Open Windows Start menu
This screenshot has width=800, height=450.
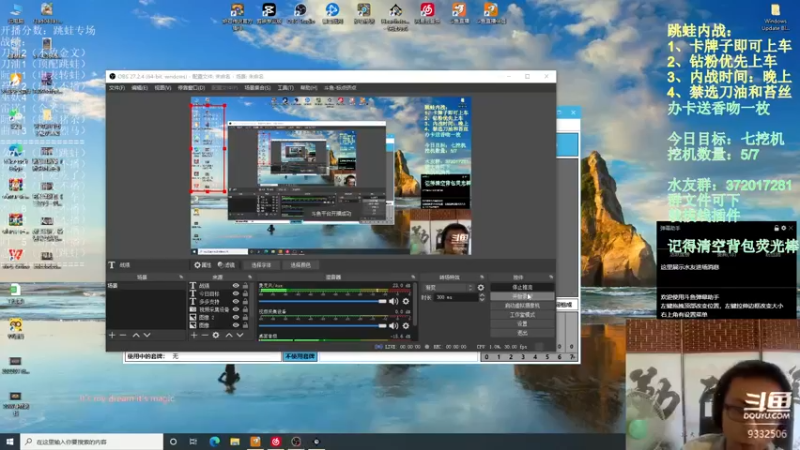(x=10, y=441)
